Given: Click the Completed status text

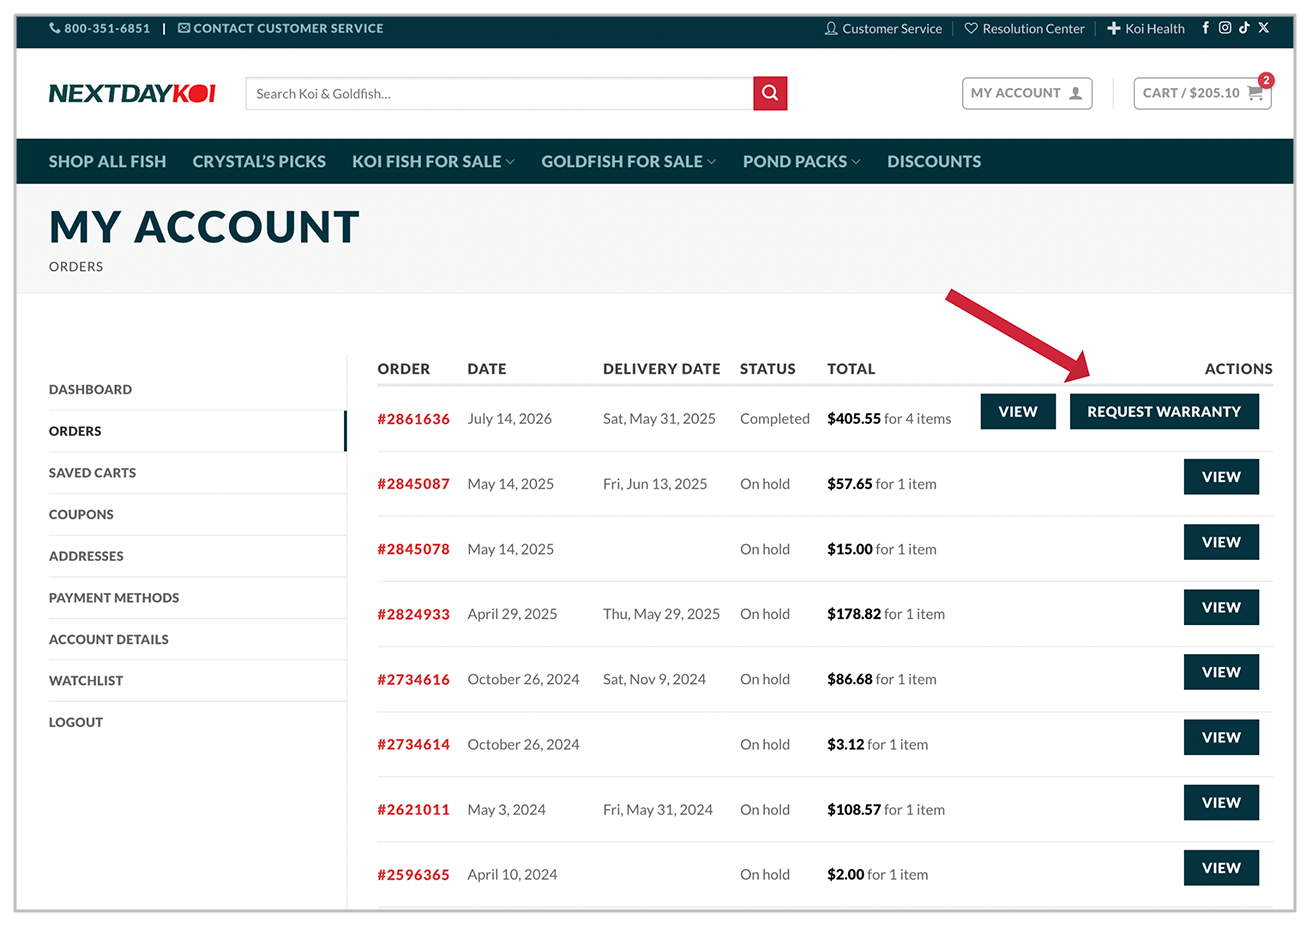Looking at the screenshot, I should (x=775, y=419).
